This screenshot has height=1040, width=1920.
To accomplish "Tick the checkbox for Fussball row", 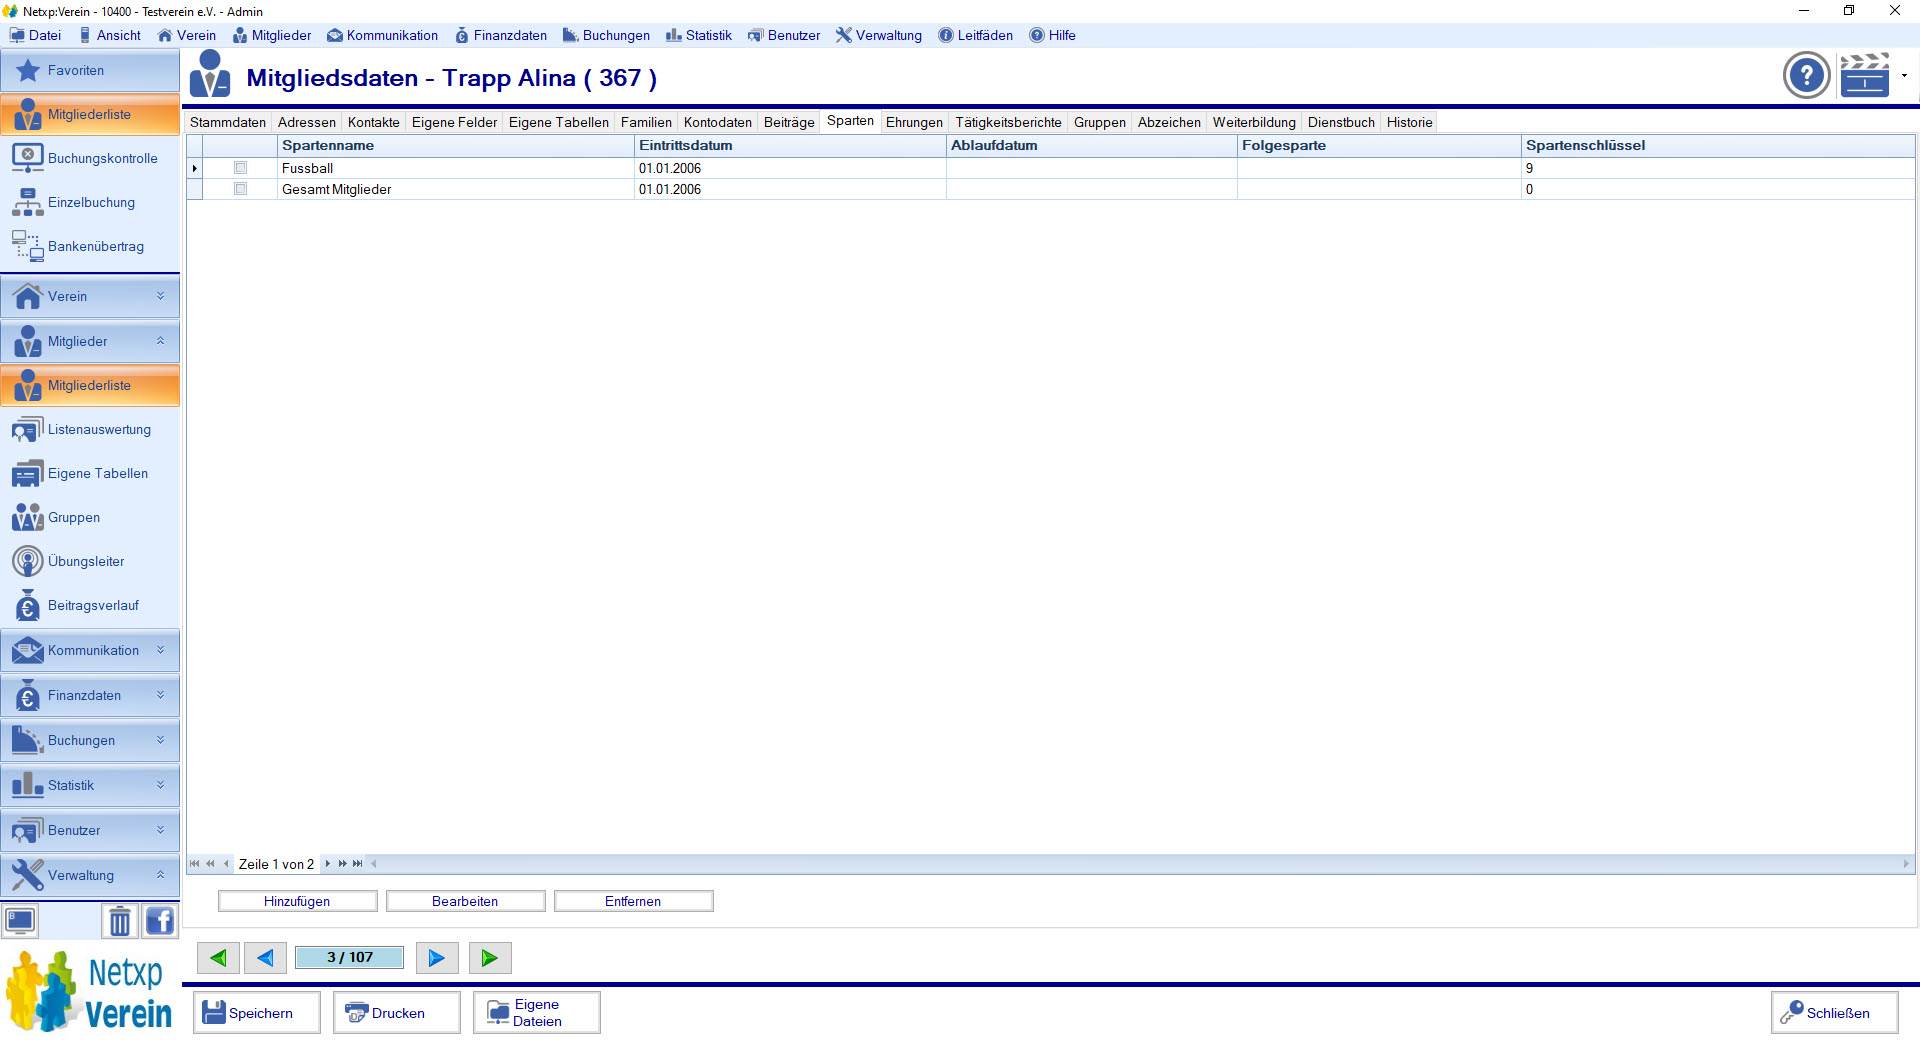I will coord(240,168).
